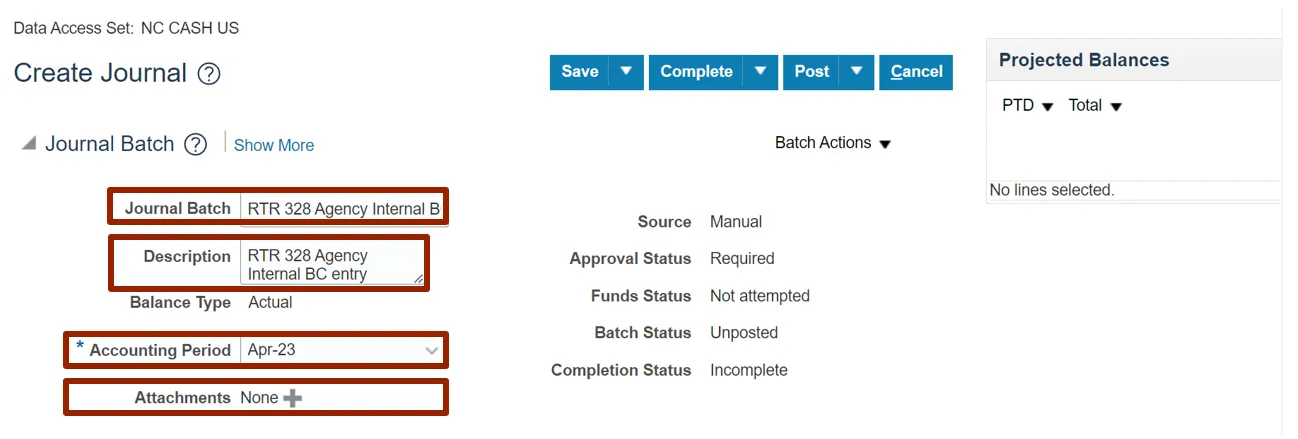This screenshot has width=1298, height=439.
Task: Open the Batch Actions menu
Action: [x=832, y=143]
